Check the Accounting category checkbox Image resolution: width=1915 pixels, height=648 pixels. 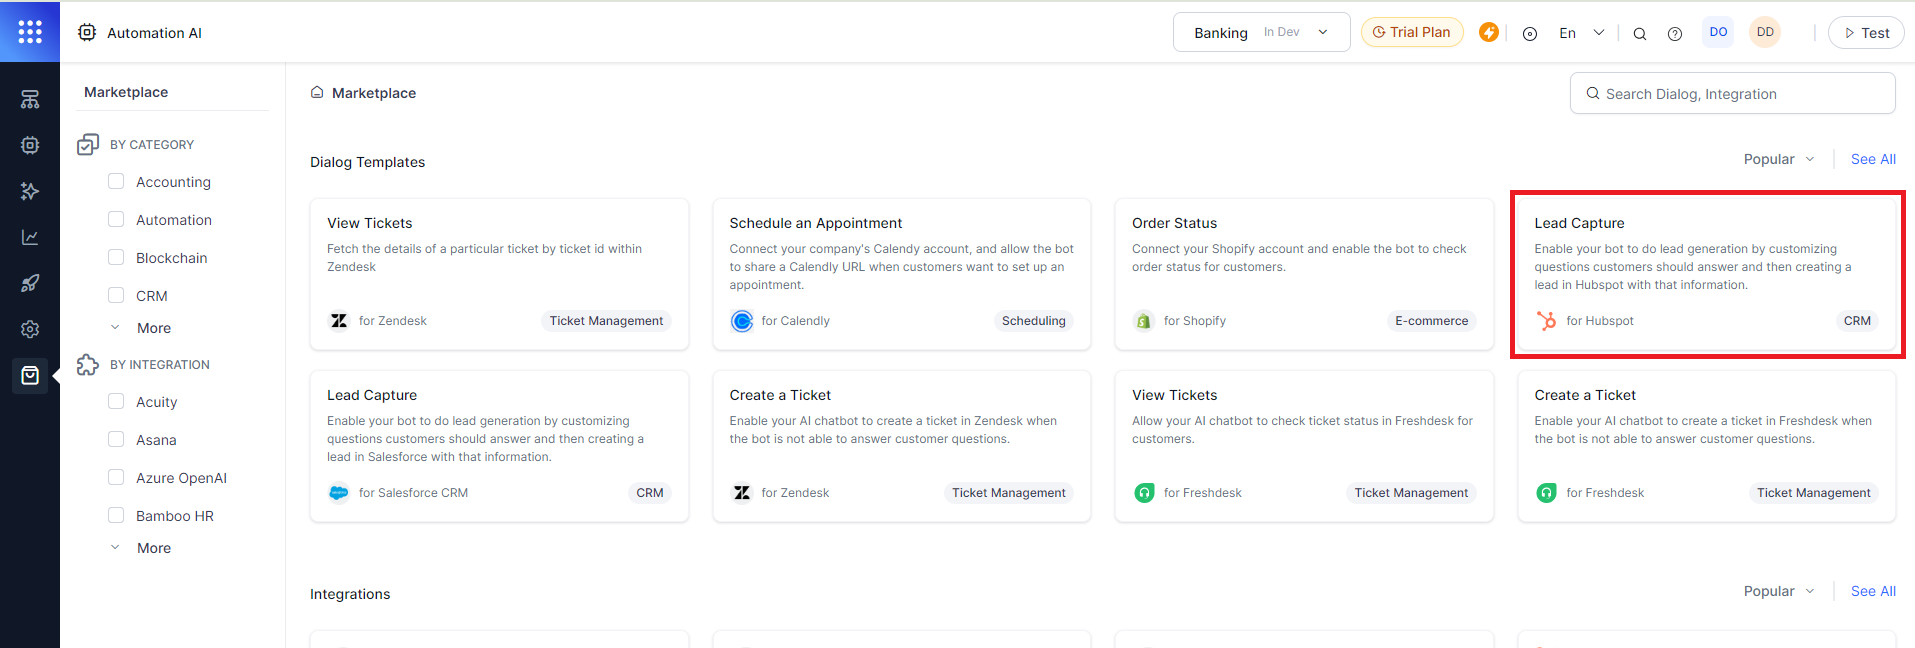116,181
